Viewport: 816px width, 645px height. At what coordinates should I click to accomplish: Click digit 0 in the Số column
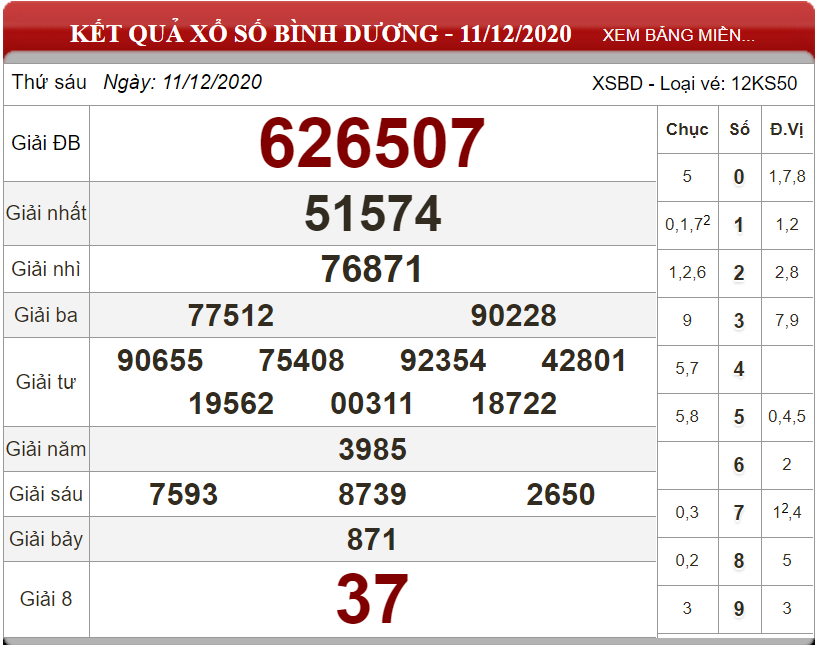[x=739, y=177]
